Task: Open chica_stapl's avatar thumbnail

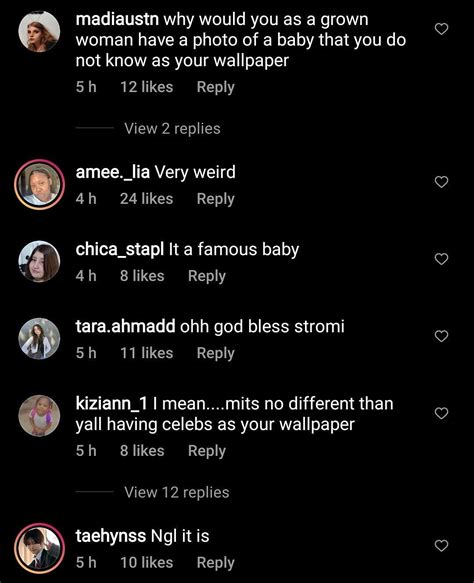Action: [x=39, y=261]
